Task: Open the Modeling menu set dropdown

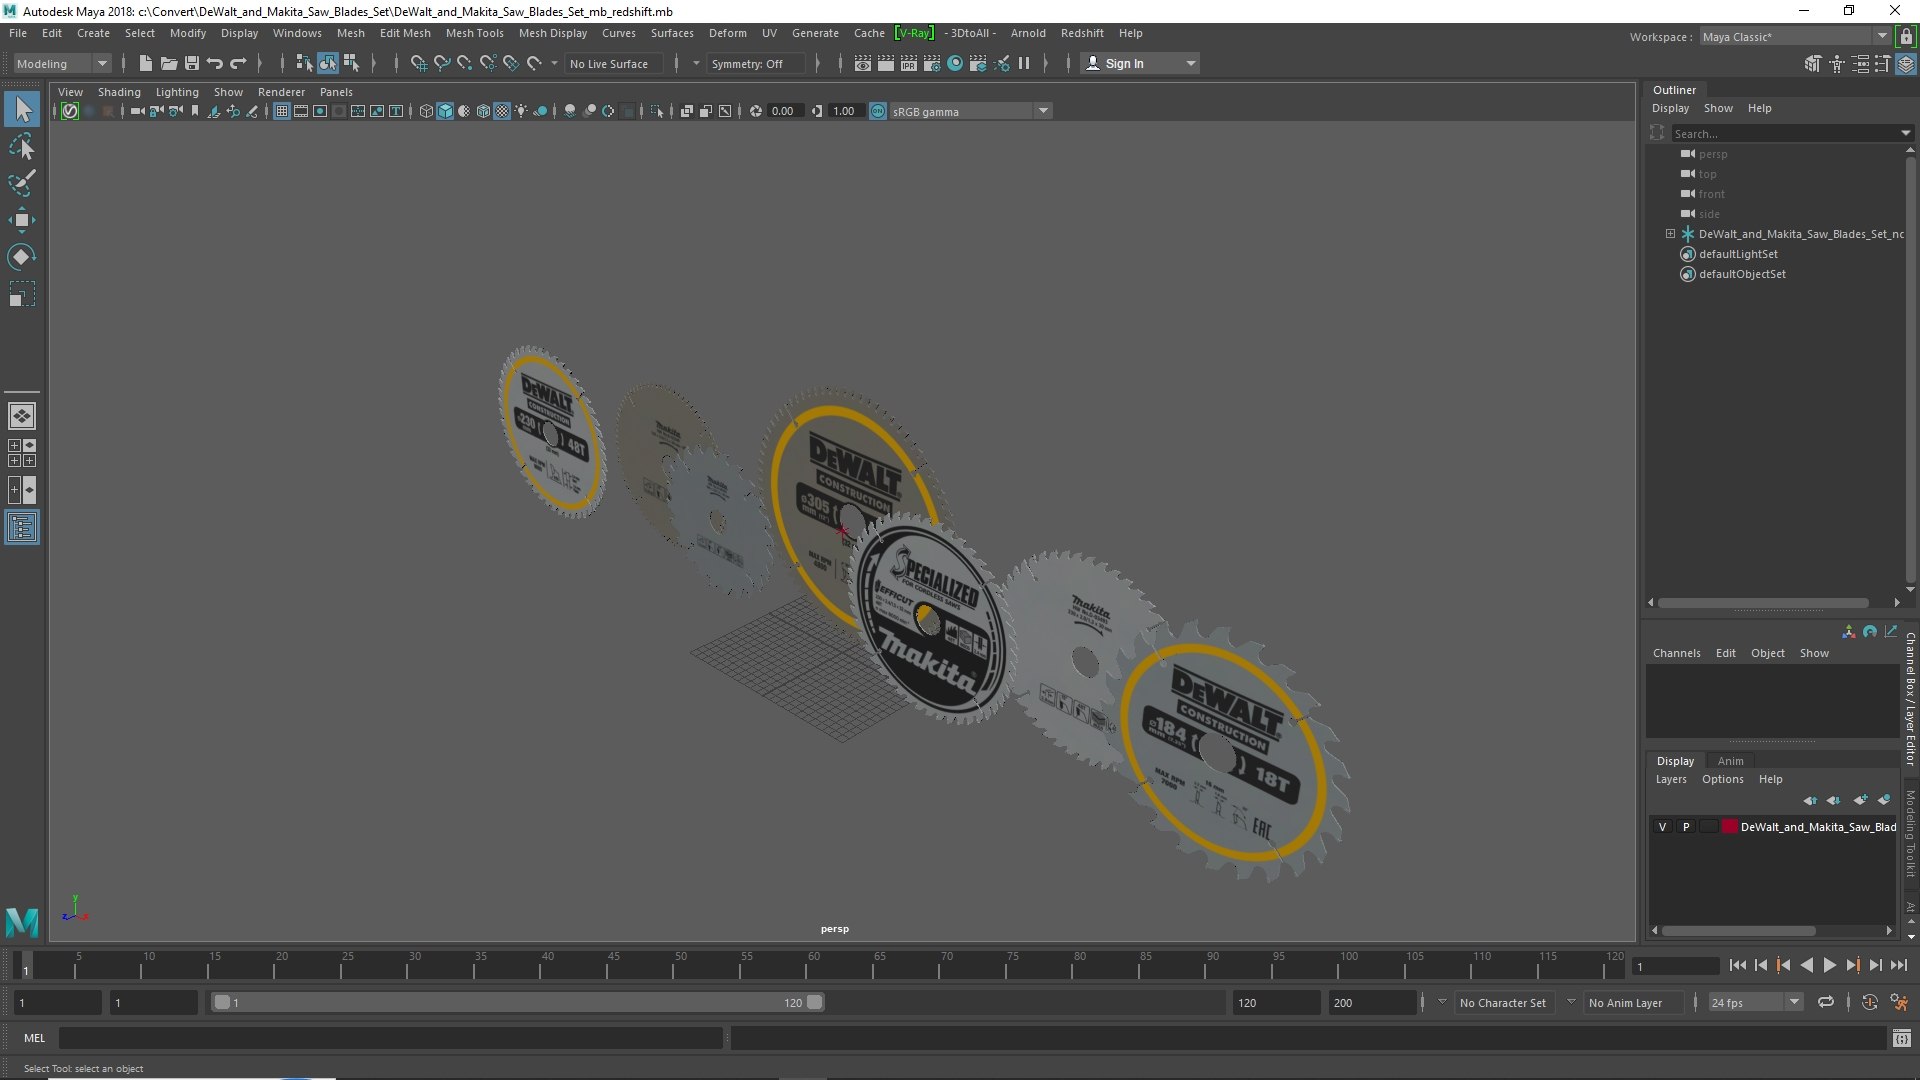Action: pos(62,63)
